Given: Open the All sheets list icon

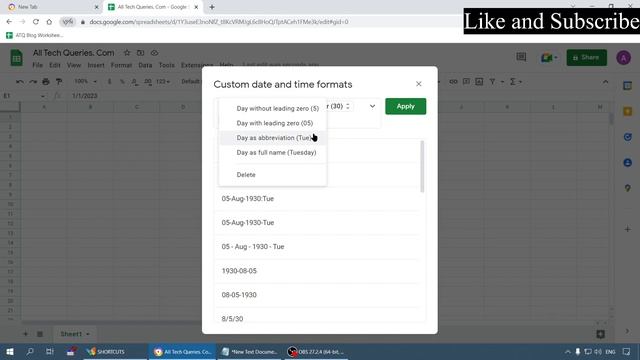Looking at the screenshot, I should click(40, 334).
